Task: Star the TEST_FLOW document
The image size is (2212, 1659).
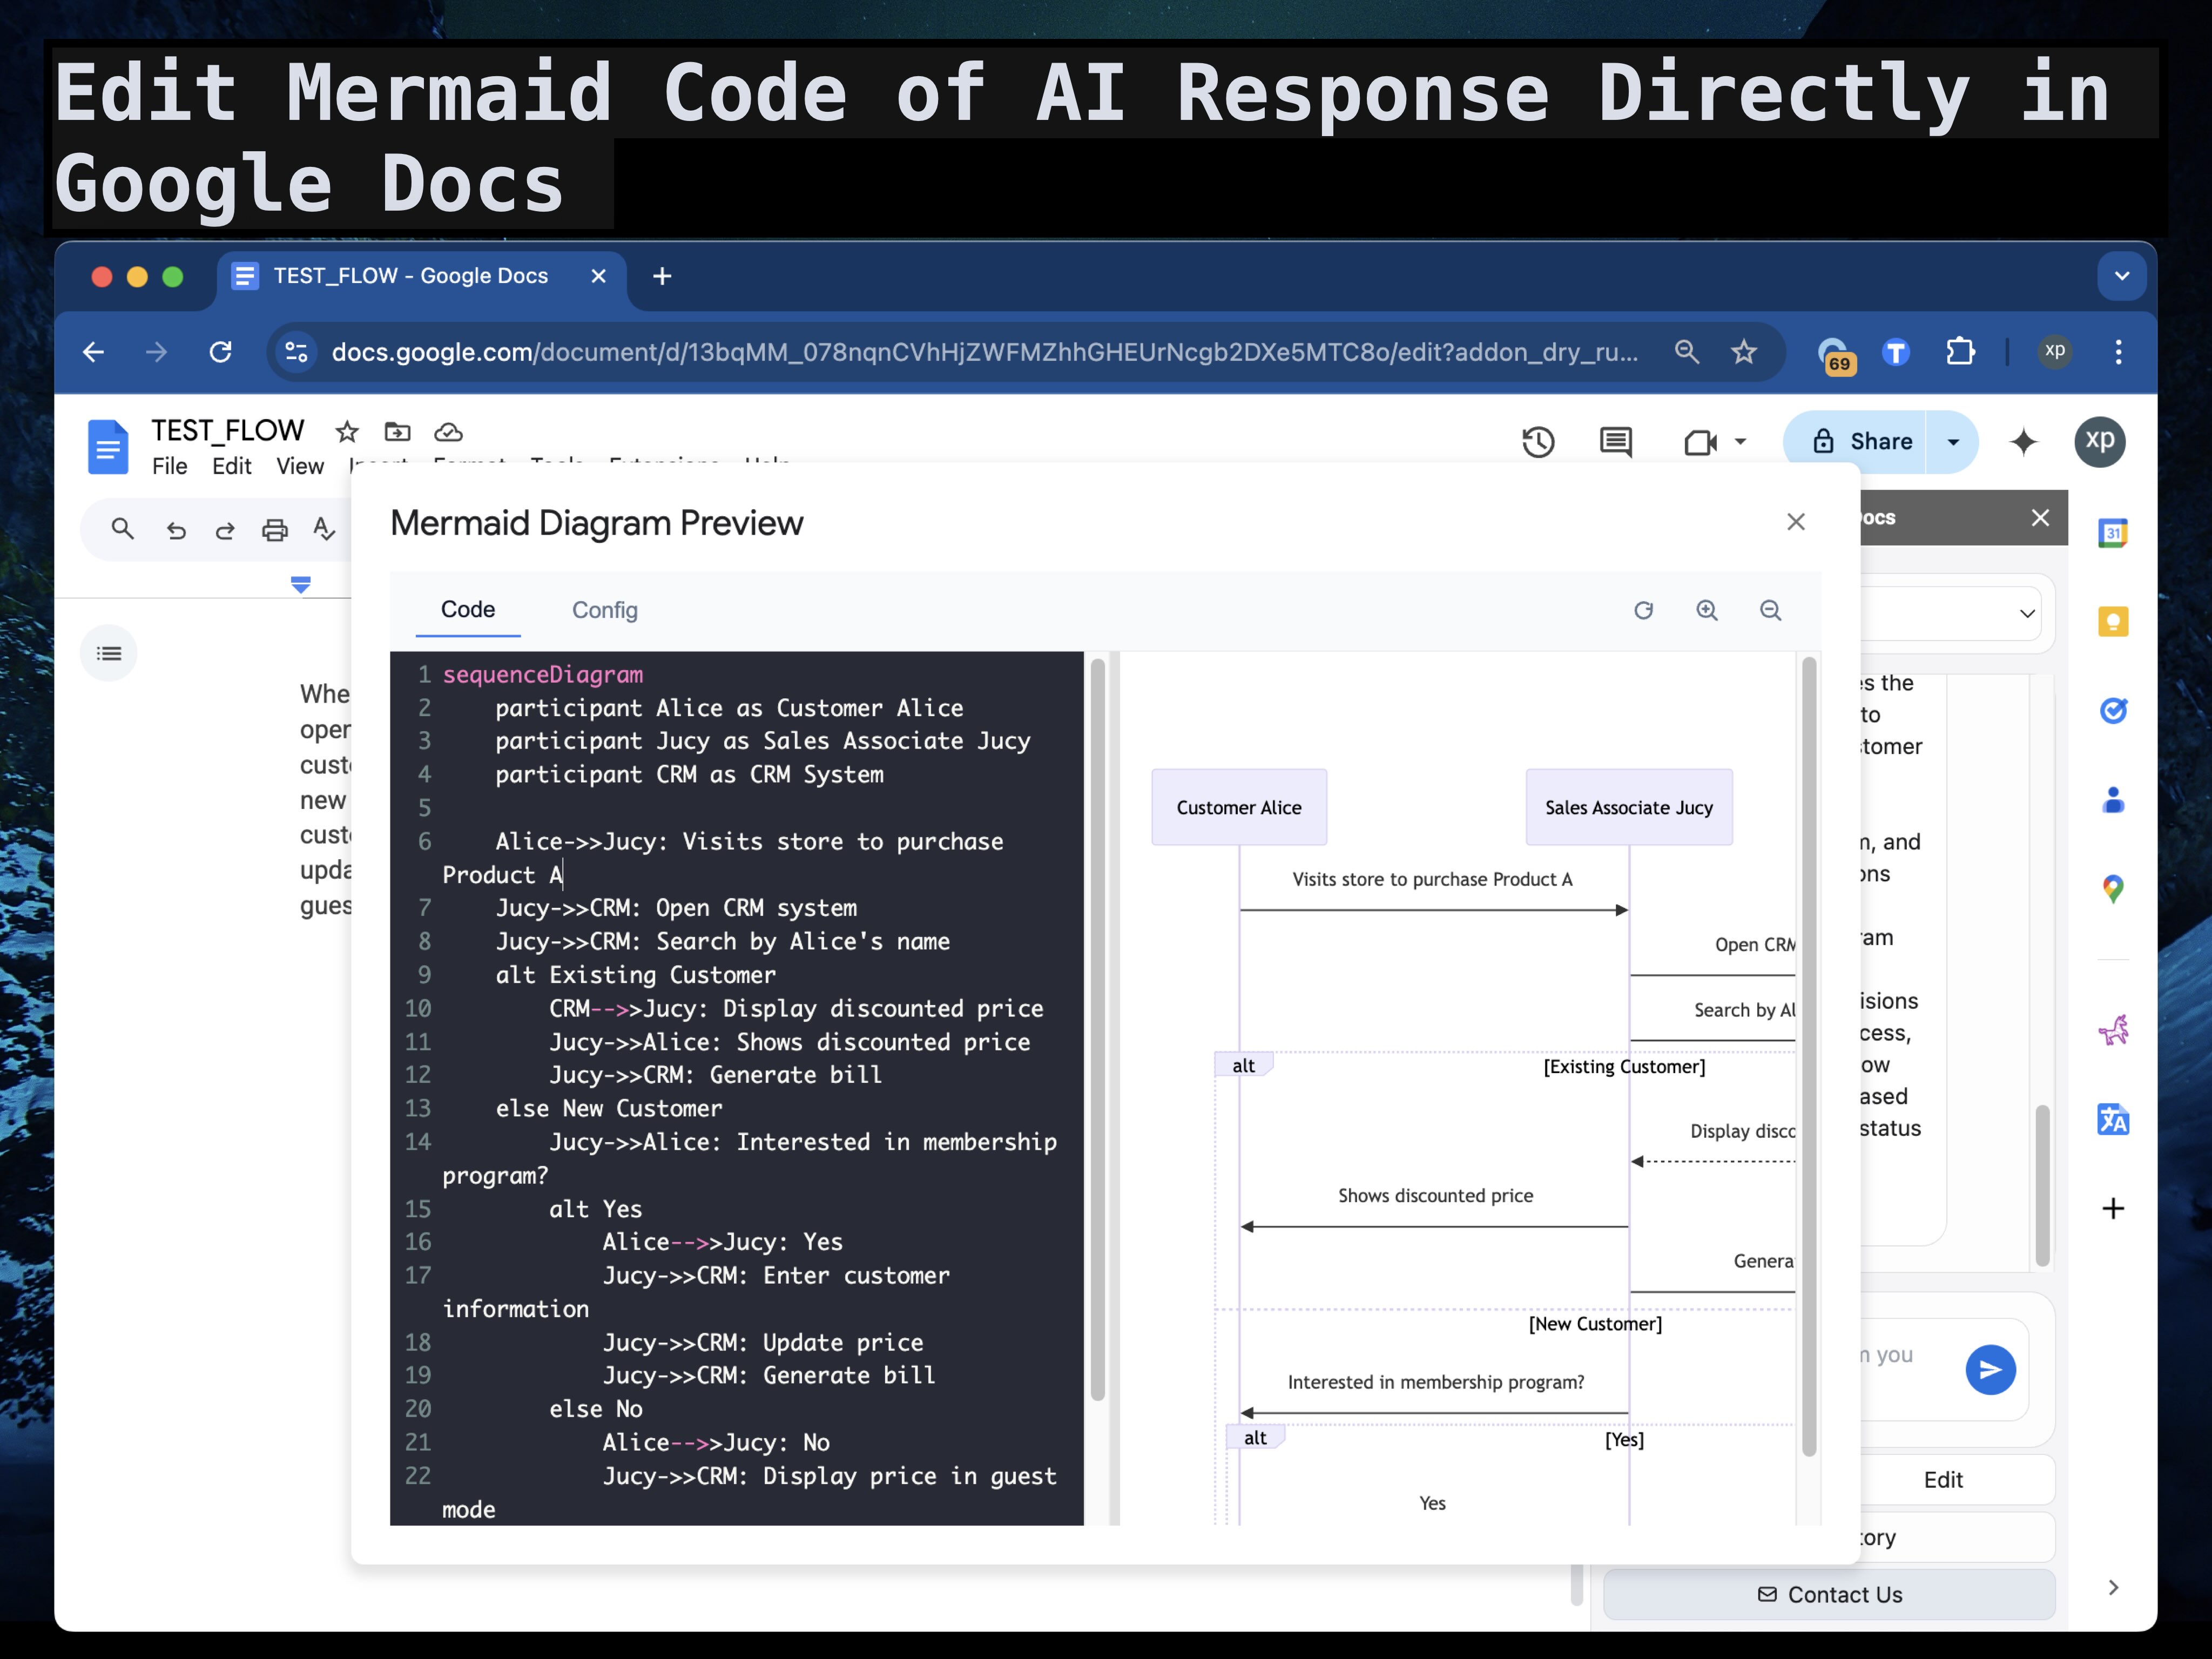Action: point(346,431)
